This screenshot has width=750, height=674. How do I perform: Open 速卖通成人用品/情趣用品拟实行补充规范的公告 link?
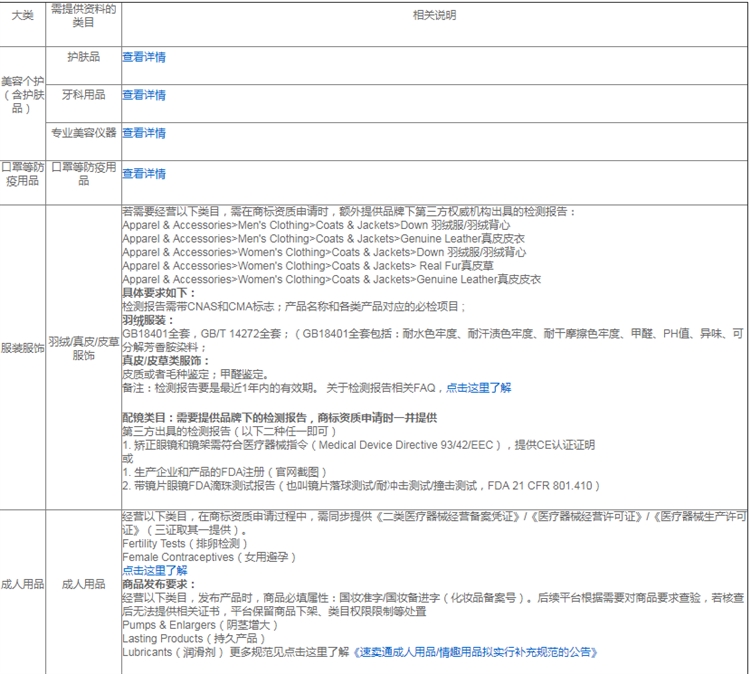pyautogui.click(x=475, y=652)
